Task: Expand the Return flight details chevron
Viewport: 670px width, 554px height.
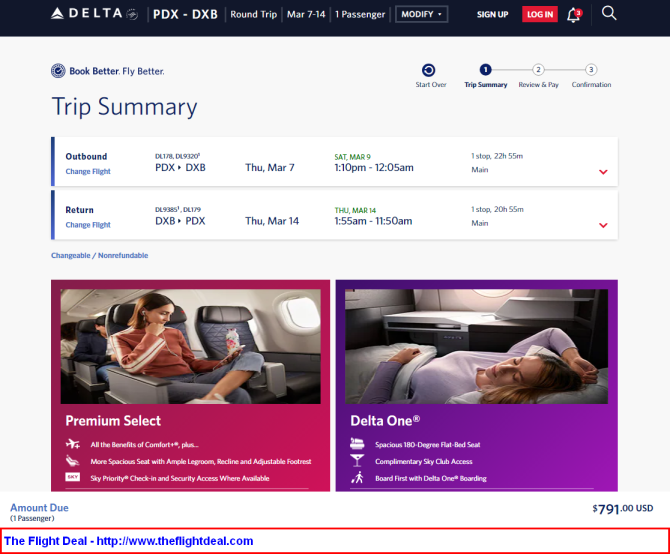Action: [x=603, y=226]
